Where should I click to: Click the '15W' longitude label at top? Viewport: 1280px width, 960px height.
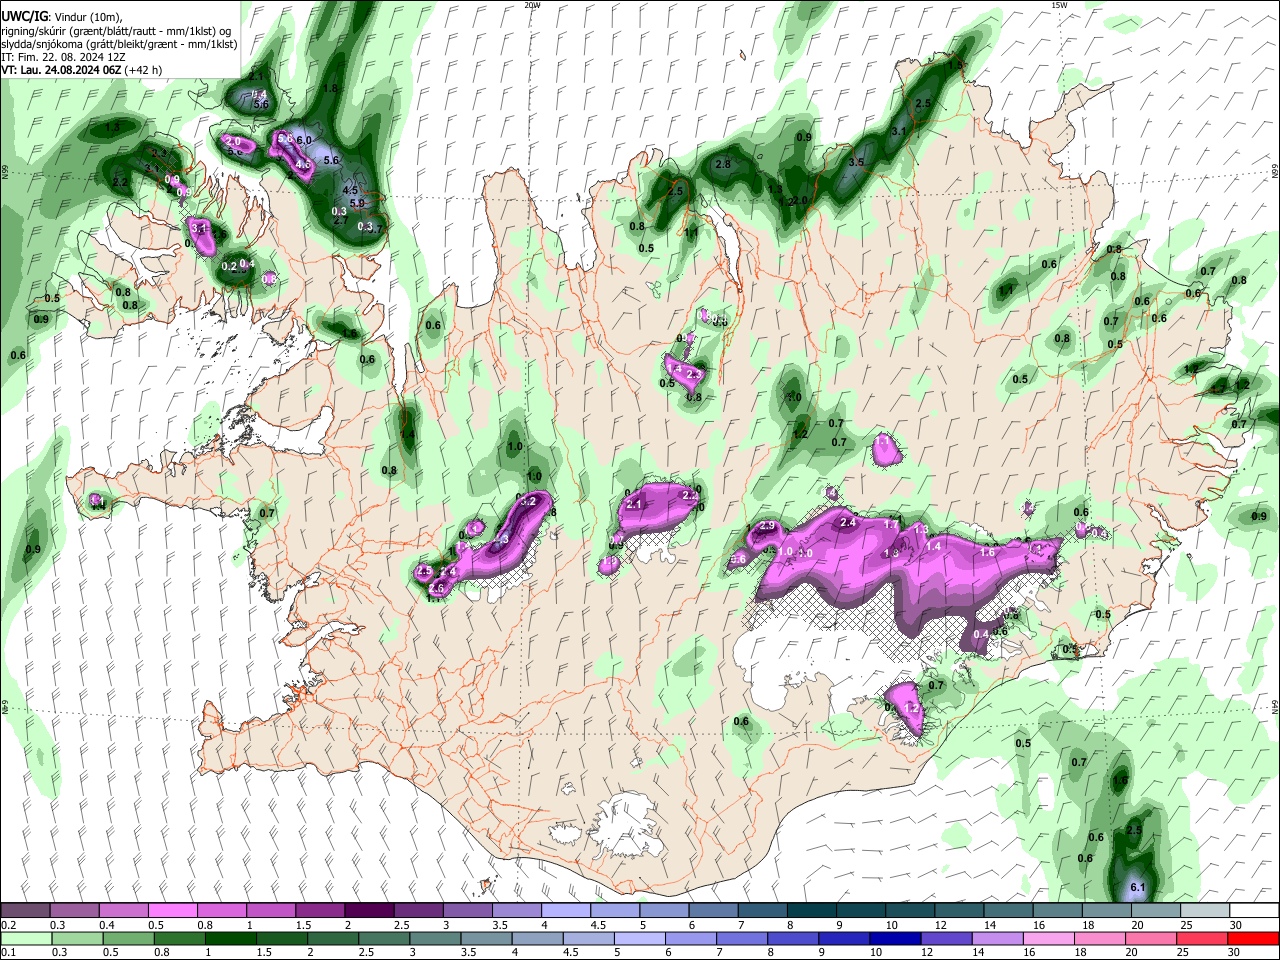(x=1059, y=5)
